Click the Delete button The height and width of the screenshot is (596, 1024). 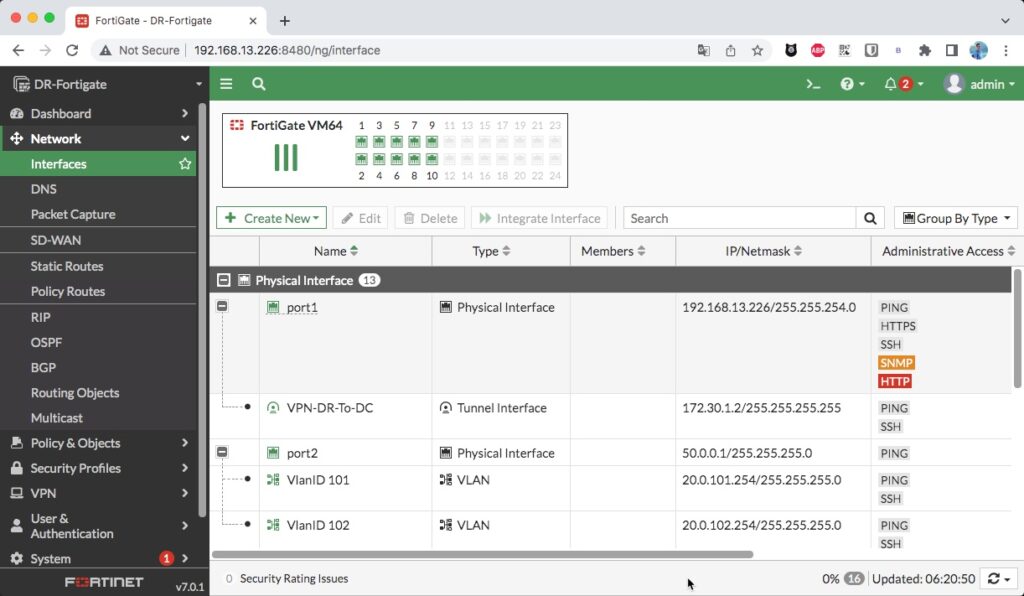(x=430, y=218)
